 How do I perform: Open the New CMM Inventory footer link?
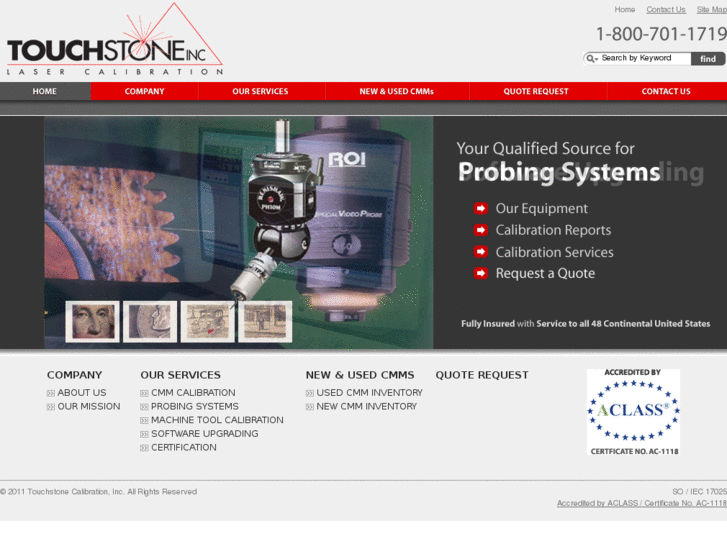coord(366,407)
